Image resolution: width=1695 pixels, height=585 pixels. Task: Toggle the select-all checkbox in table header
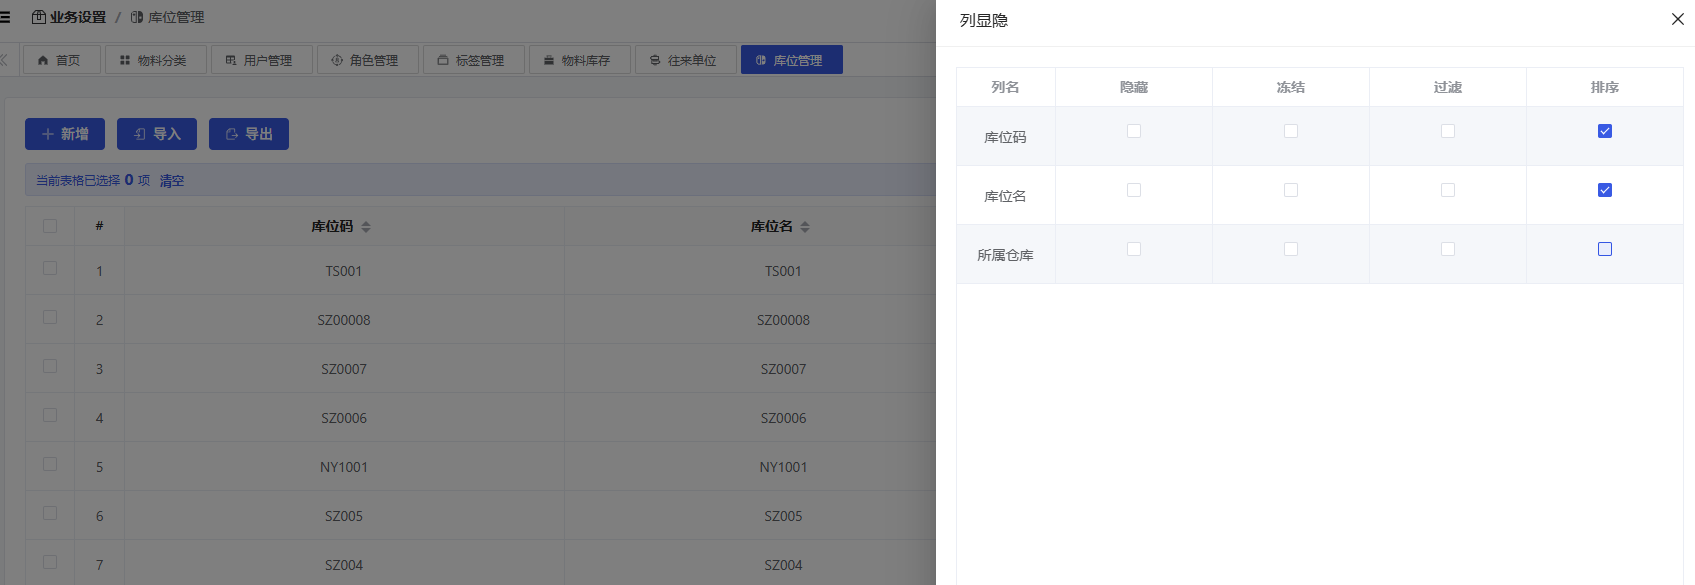pos(50,226)
